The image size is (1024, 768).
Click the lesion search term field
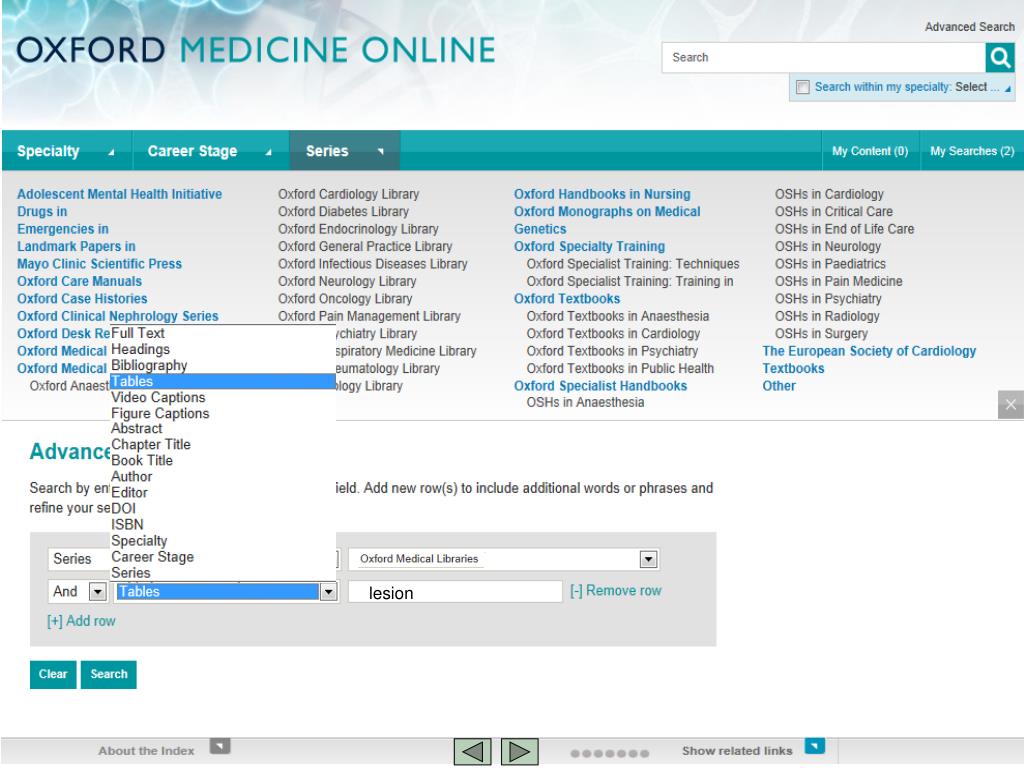(455, 592)
